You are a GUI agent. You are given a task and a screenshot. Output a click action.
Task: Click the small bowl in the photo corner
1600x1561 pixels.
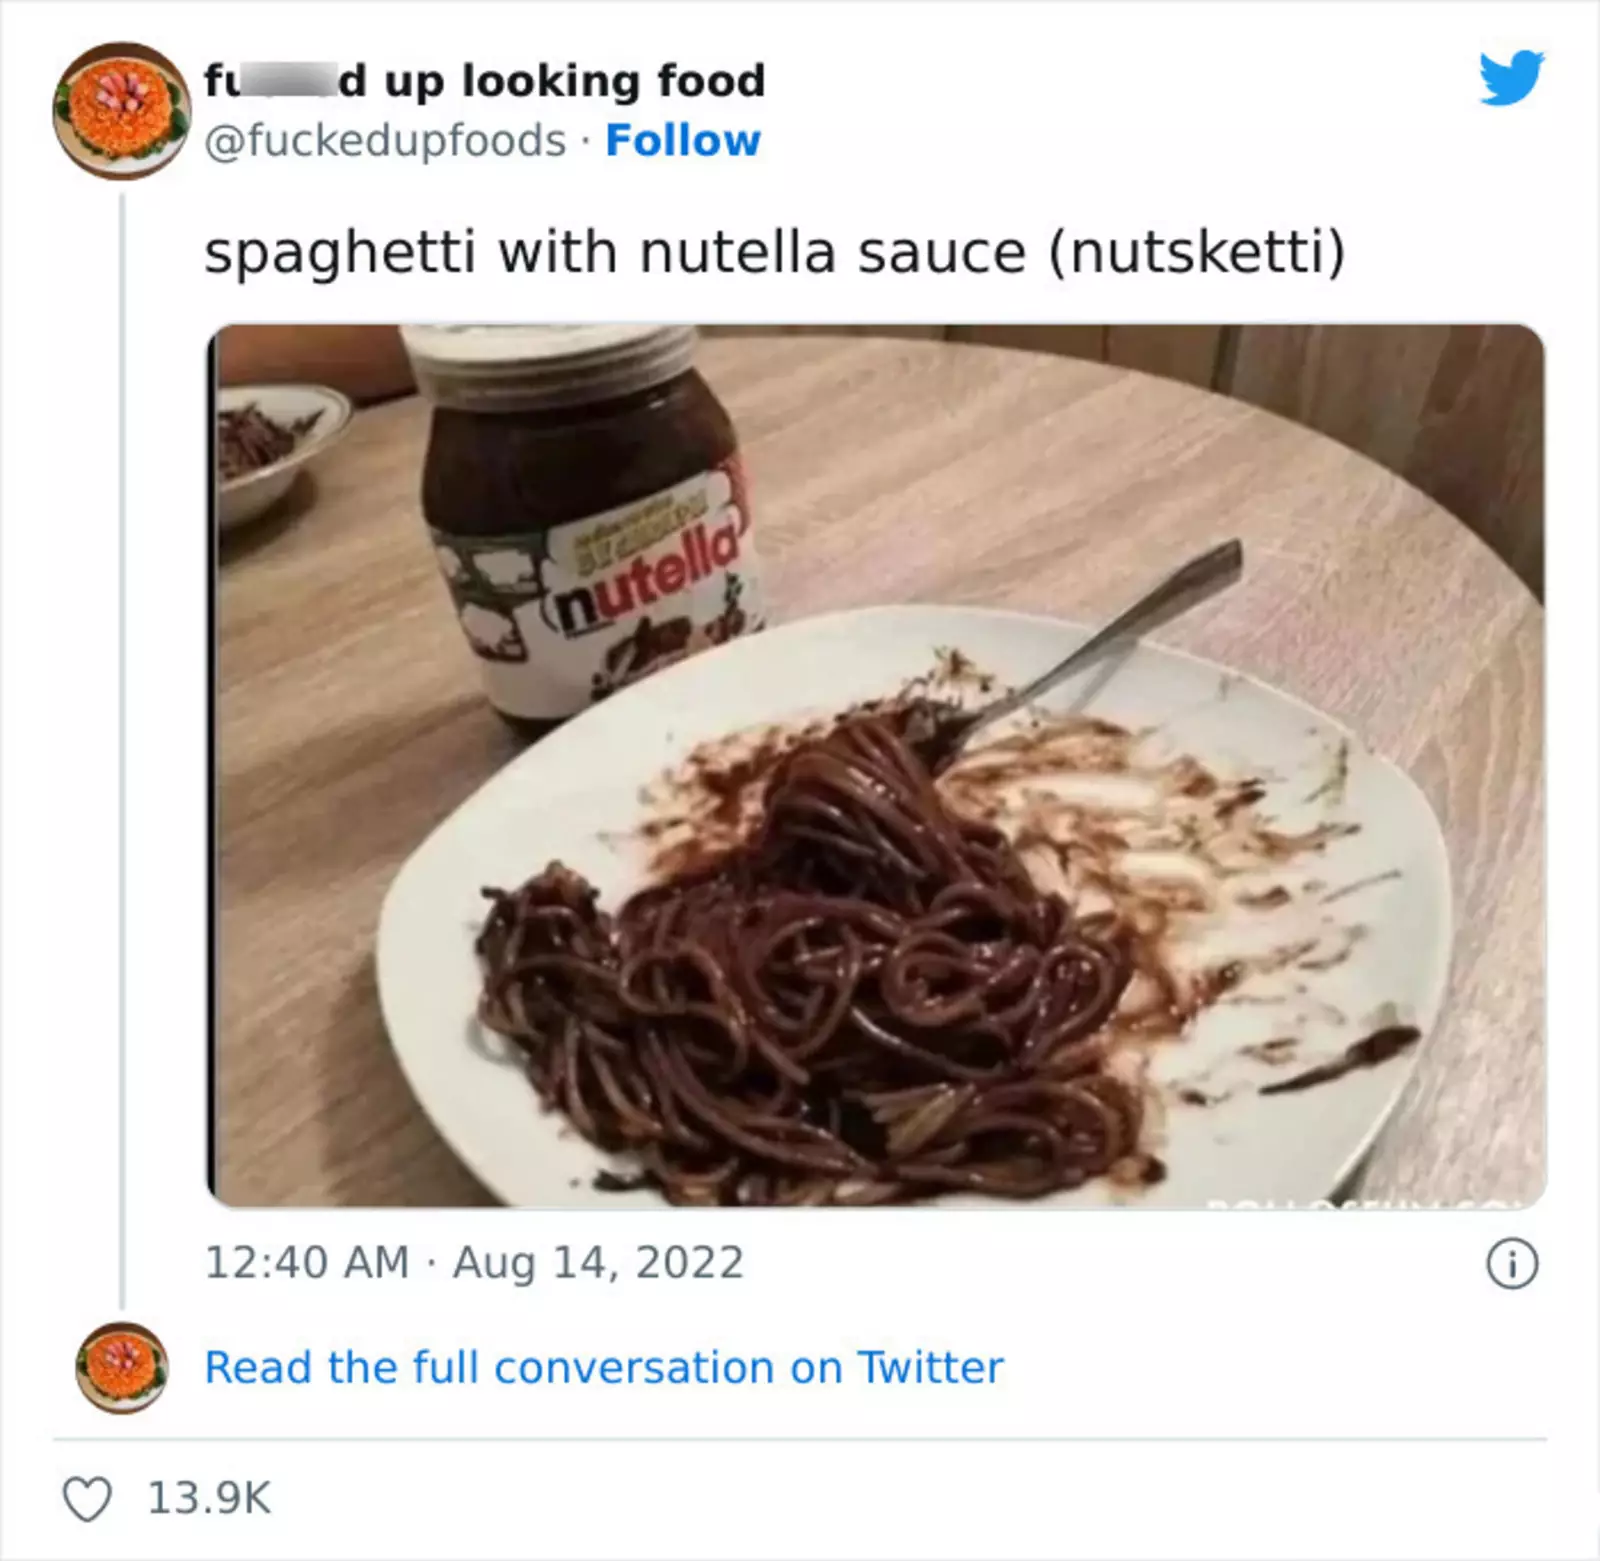tap(270, 440)
